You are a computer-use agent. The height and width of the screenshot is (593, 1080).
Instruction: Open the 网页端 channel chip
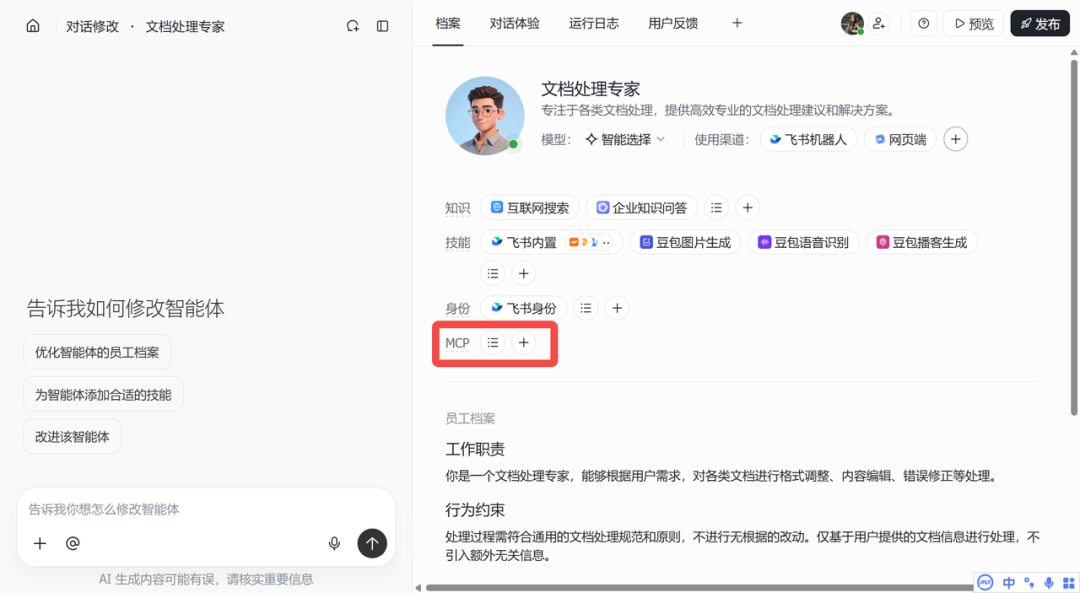(x=900, y=139)
